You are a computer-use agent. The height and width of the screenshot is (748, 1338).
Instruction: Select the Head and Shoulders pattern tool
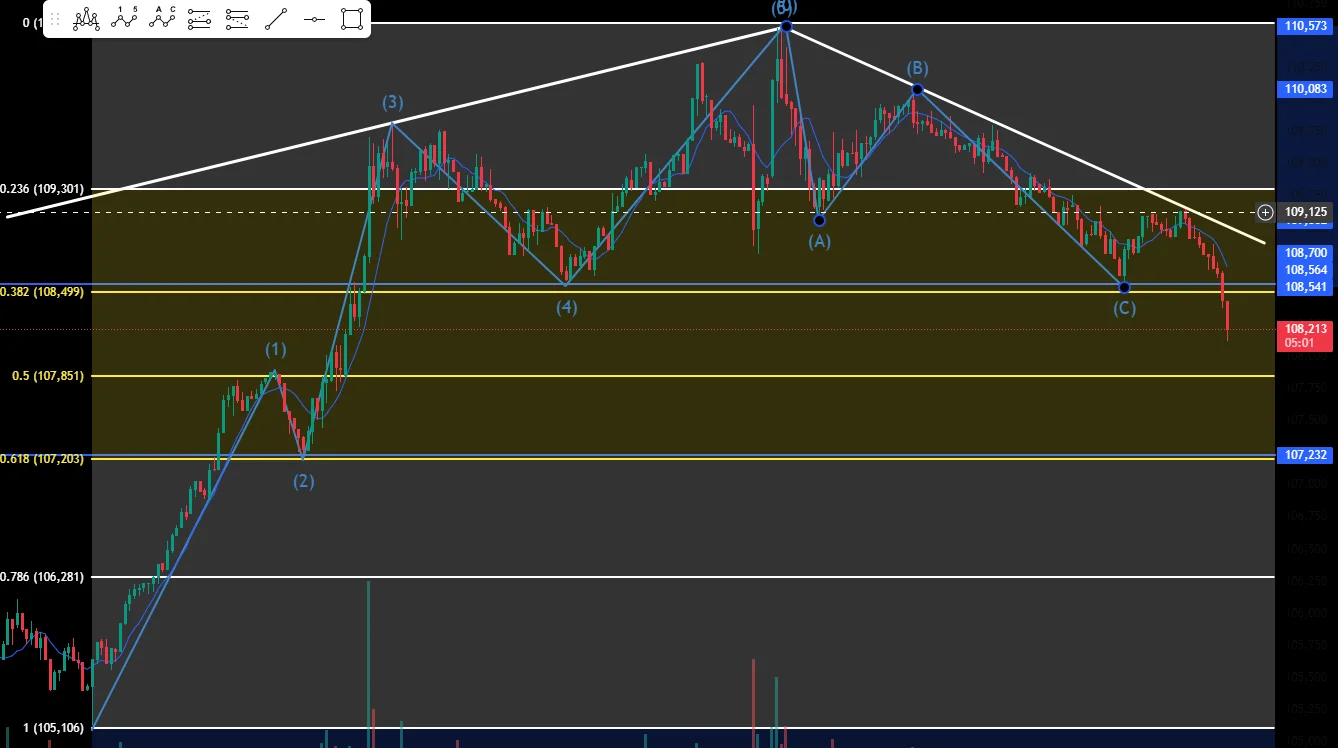pos(87,19)
